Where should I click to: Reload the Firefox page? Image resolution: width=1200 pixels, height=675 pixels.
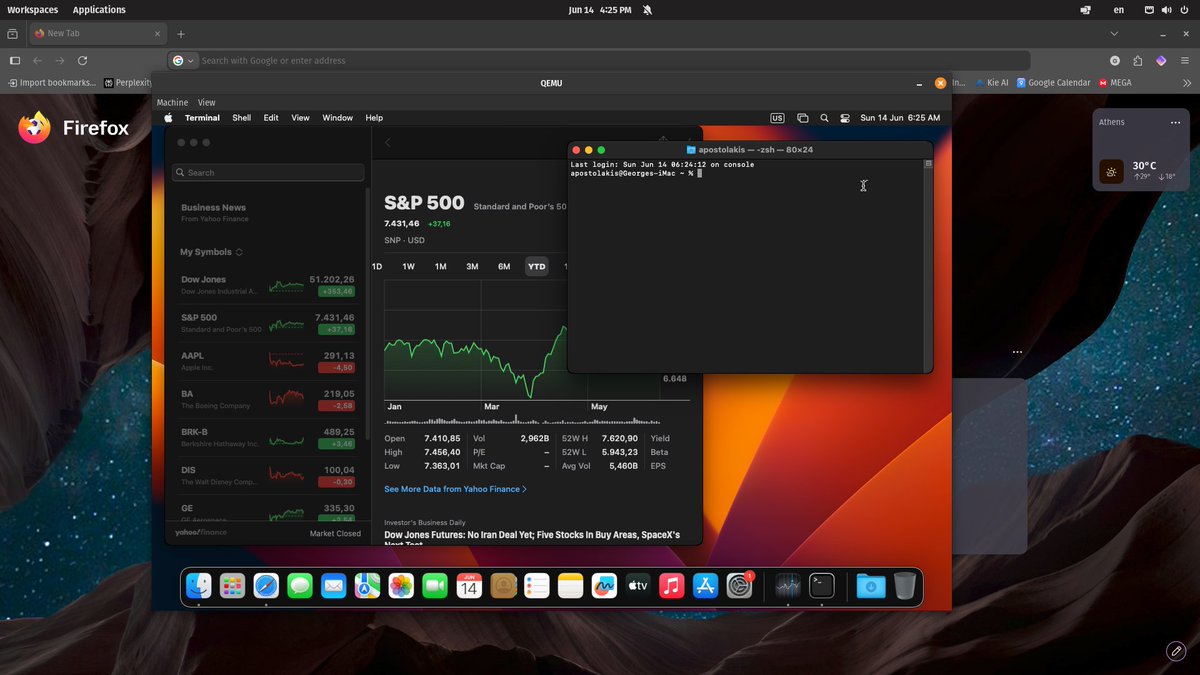click(82, 60)
